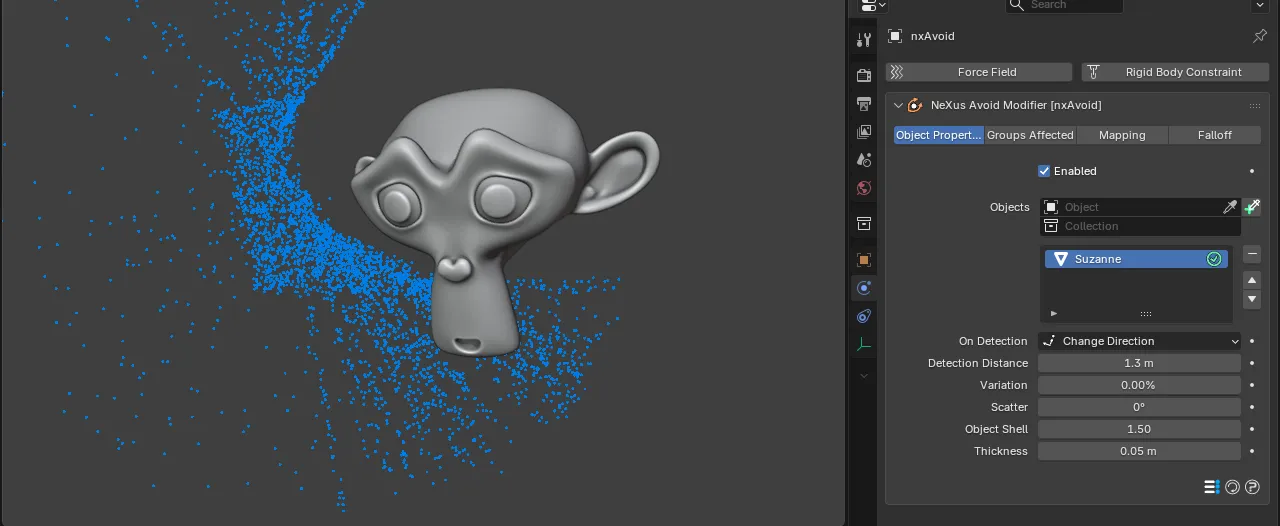Animate Enabled property via its dot
The width and height of the screenshot is (1280, 526).
1252,171
